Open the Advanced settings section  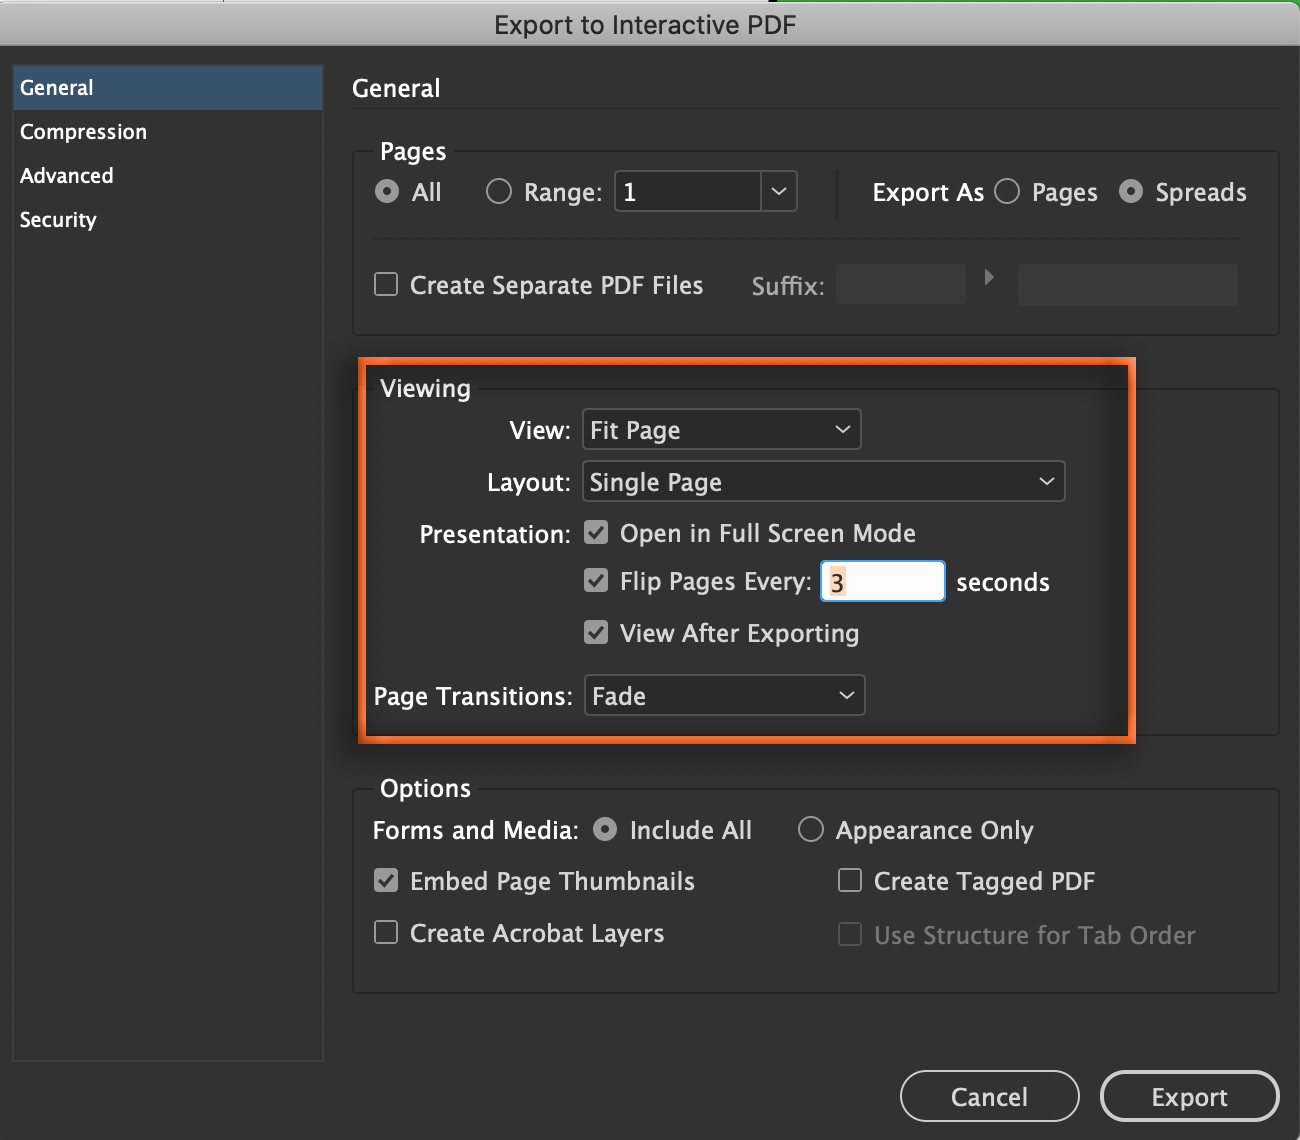point(66,175)
